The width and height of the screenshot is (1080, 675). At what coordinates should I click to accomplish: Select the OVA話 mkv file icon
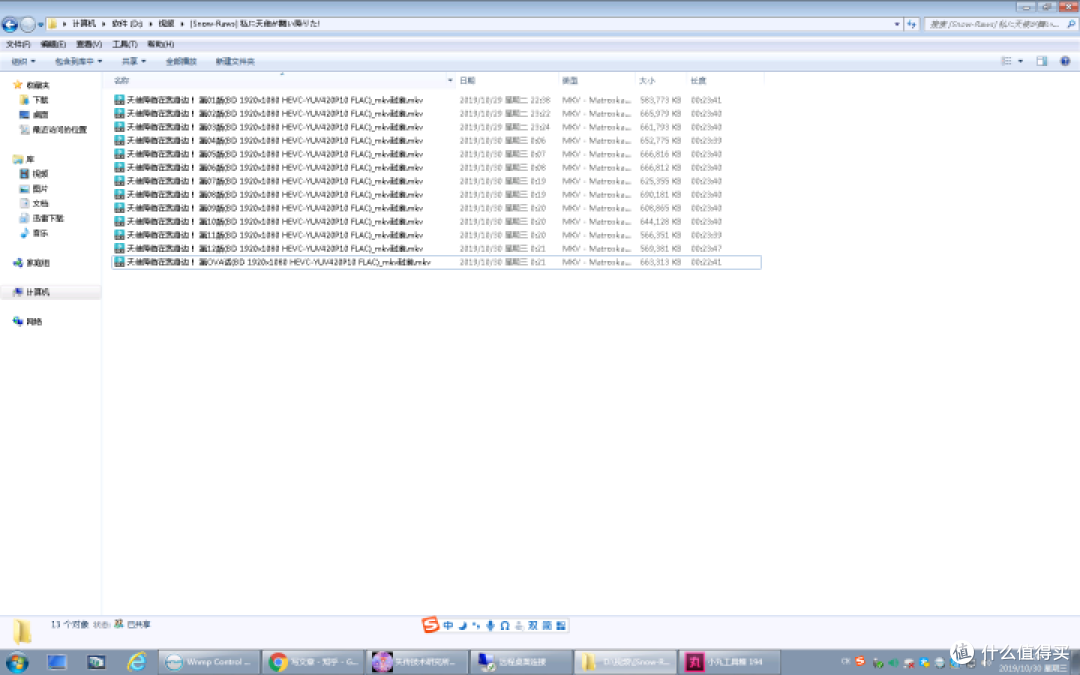119,262
